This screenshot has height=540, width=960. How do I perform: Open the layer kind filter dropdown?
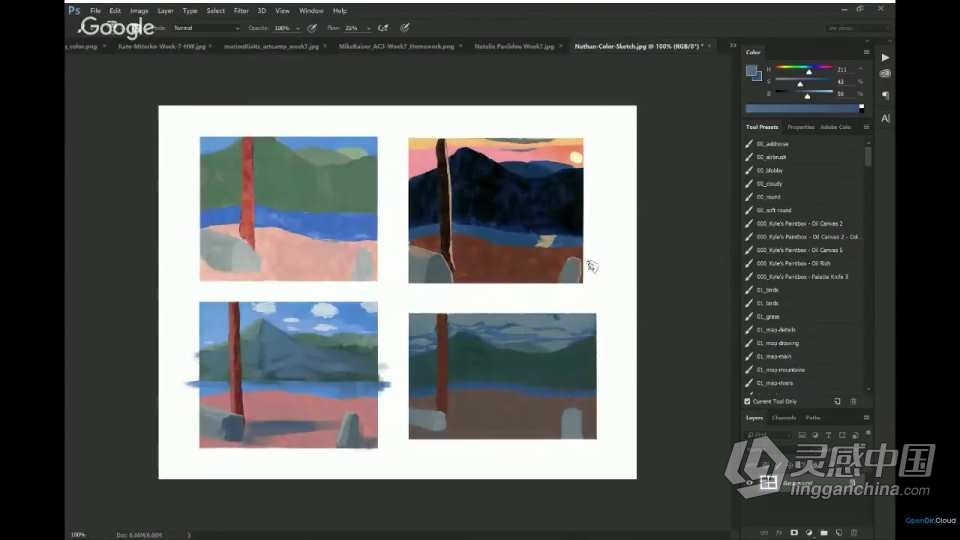(768, 435)
